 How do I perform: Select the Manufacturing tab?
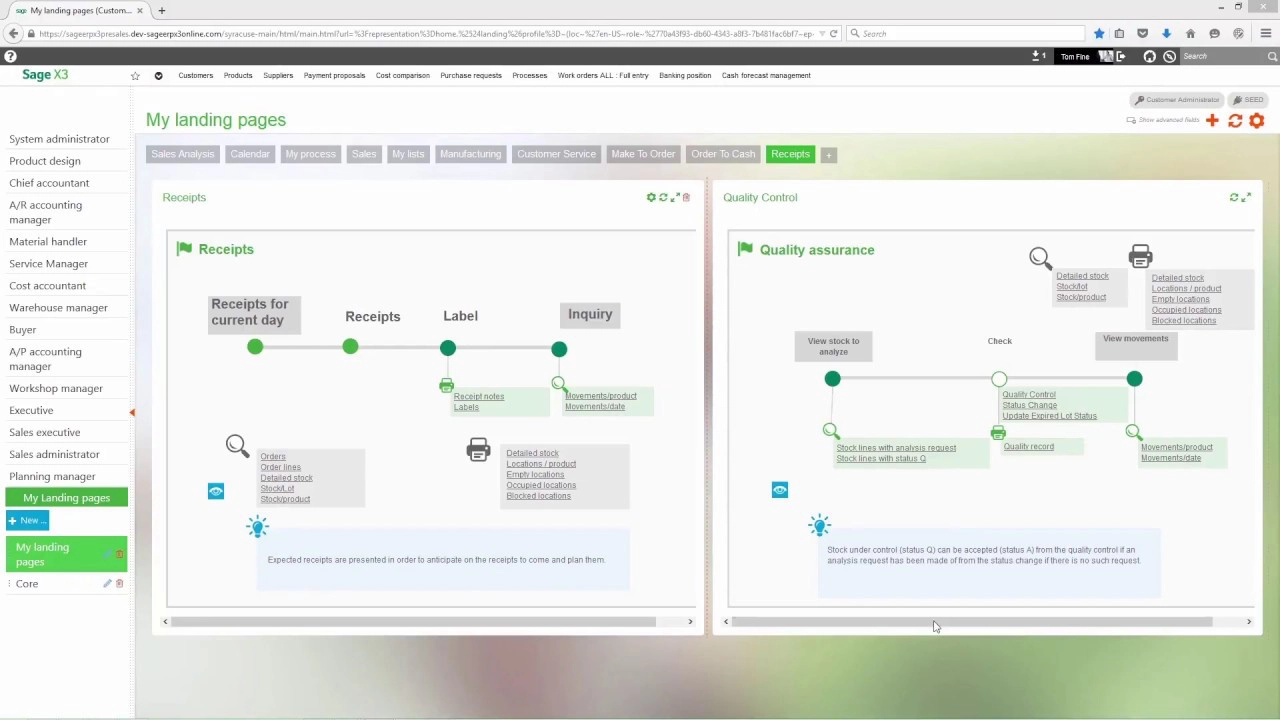[470, 154]
